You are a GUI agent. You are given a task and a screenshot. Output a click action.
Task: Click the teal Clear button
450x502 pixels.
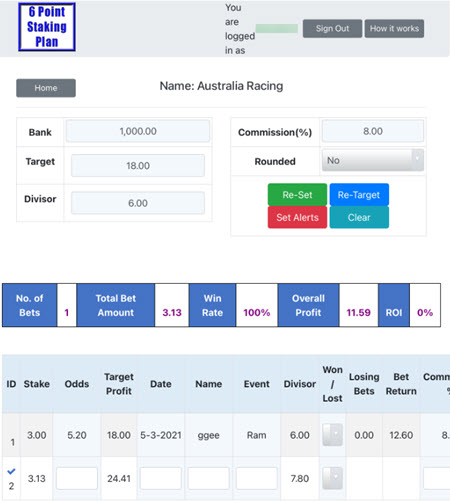coord(359,217)
